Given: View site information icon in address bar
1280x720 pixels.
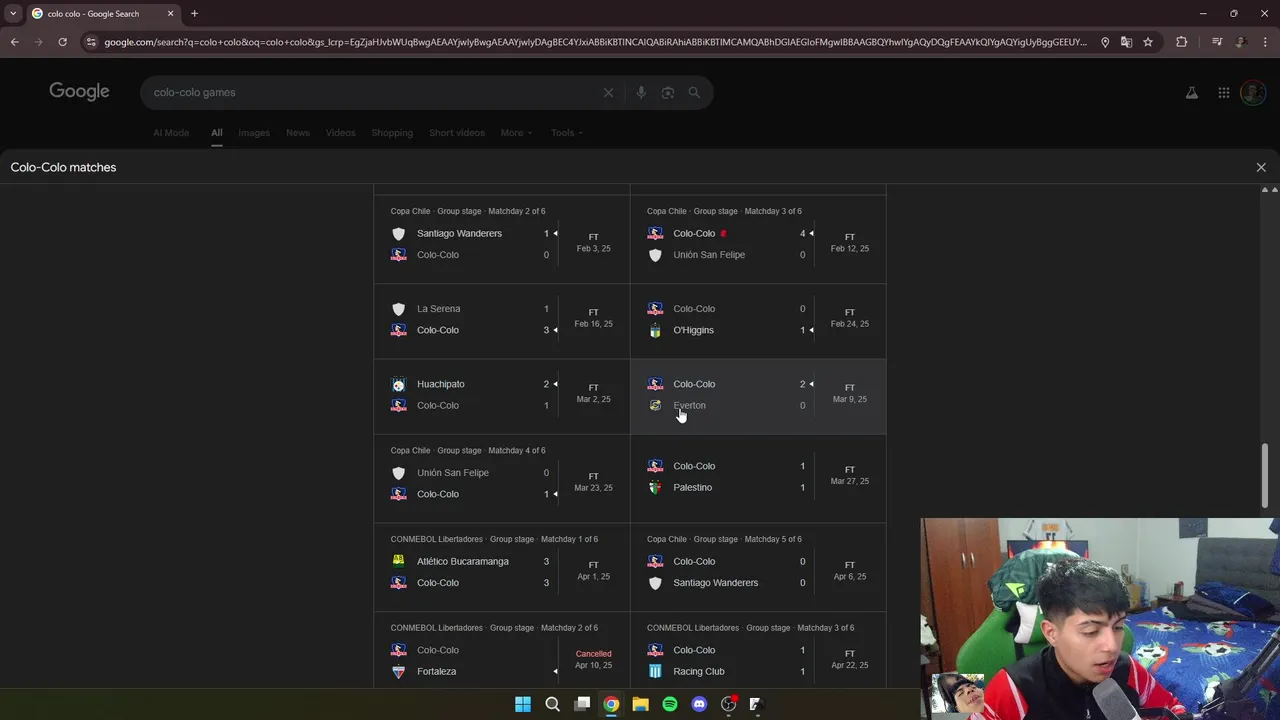Looking at the screenshot, I should pos(92,42).
